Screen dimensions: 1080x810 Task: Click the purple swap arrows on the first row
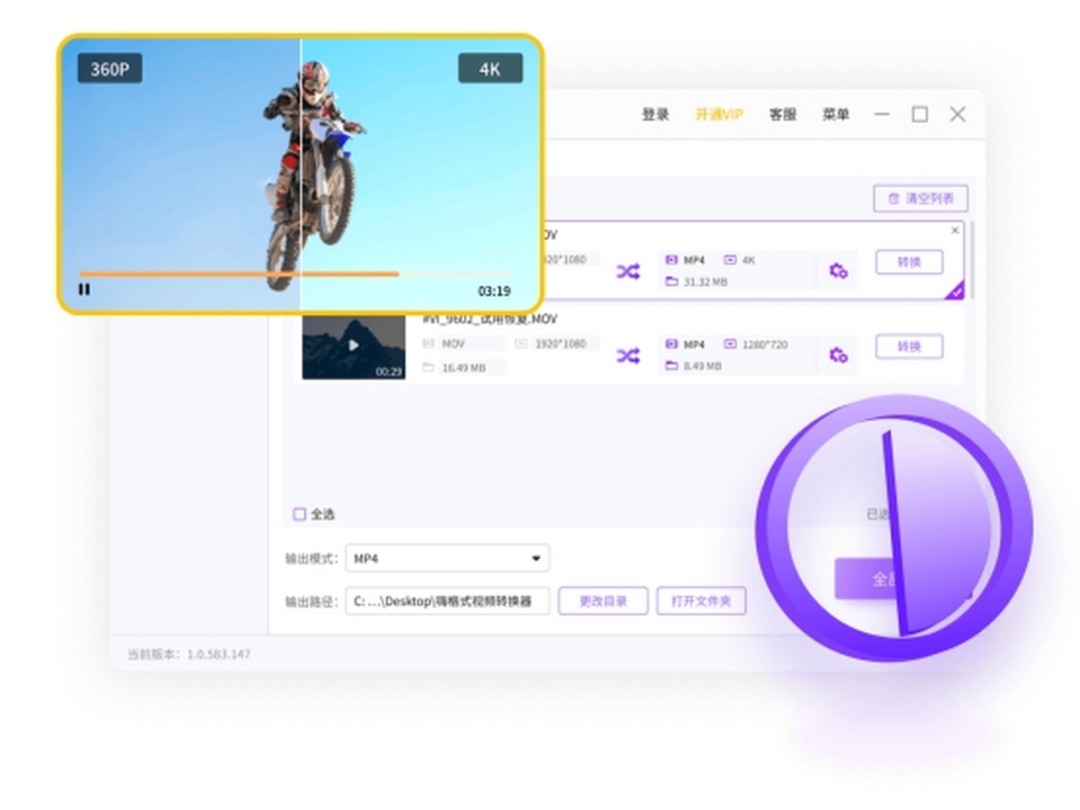(x=629, y=270)
